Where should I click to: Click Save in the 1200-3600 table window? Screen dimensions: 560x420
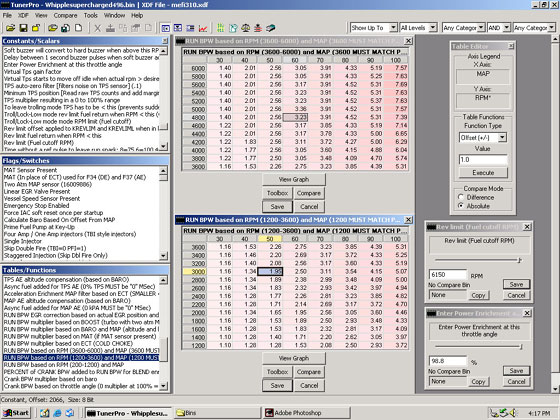coord(277,385)
